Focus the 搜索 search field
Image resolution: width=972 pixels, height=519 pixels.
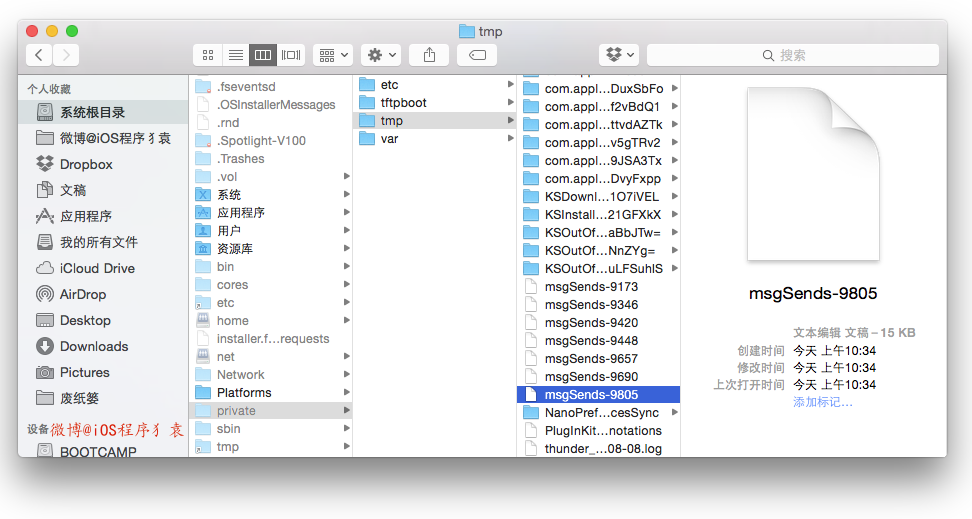point(793,55)
